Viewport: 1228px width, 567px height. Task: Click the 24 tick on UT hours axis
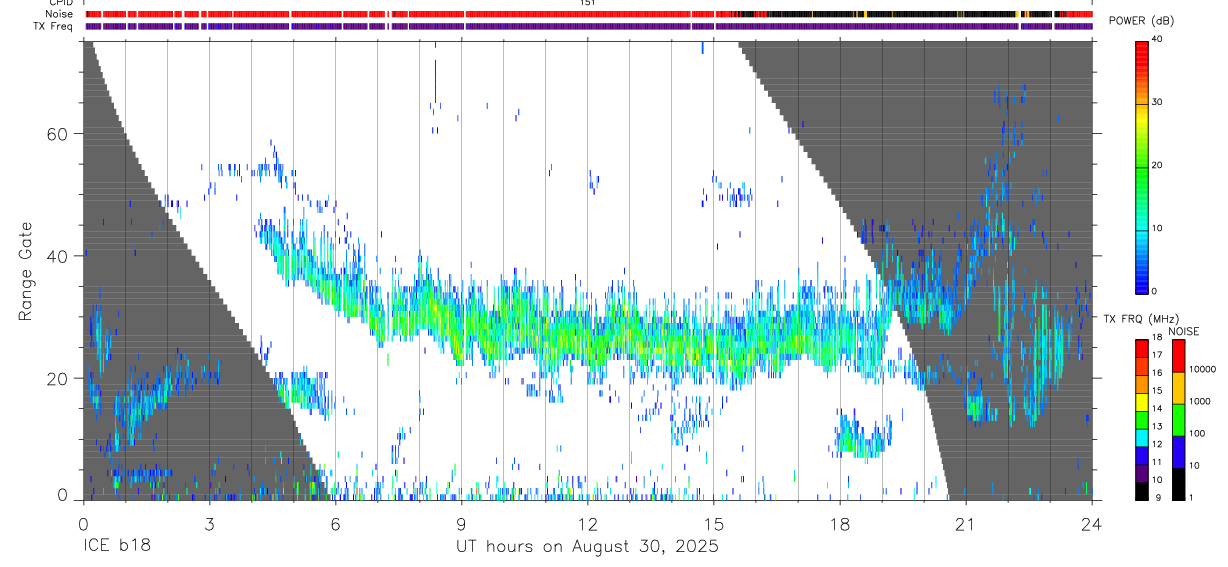click(1092, 523)
